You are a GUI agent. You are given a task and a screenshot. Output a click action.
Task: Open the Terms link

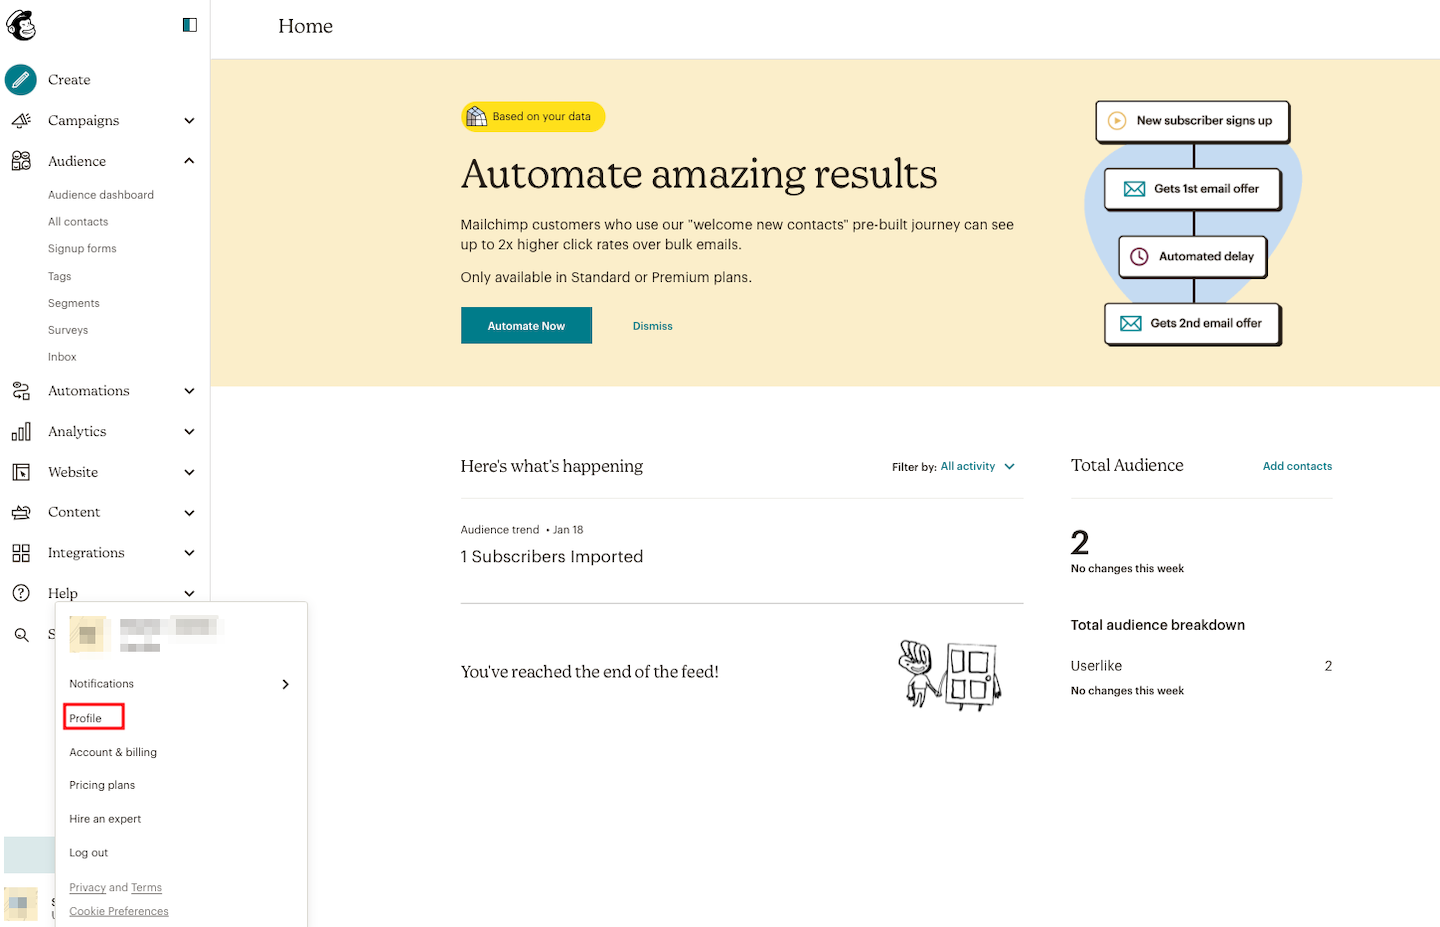click(146, 888)
